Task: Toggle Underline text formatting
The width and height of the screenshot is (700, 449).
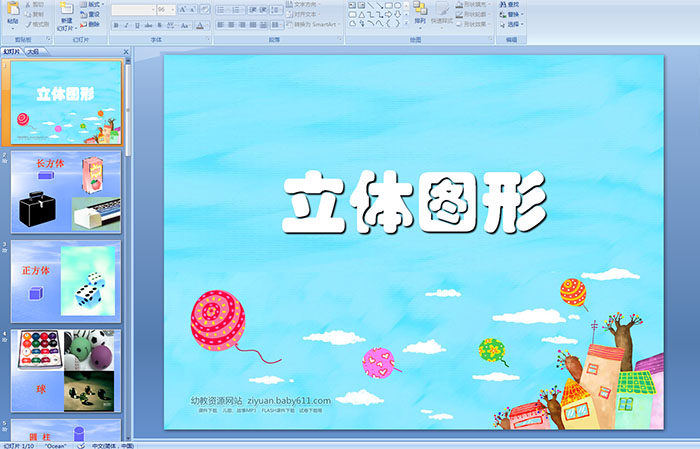Action: 135,25
